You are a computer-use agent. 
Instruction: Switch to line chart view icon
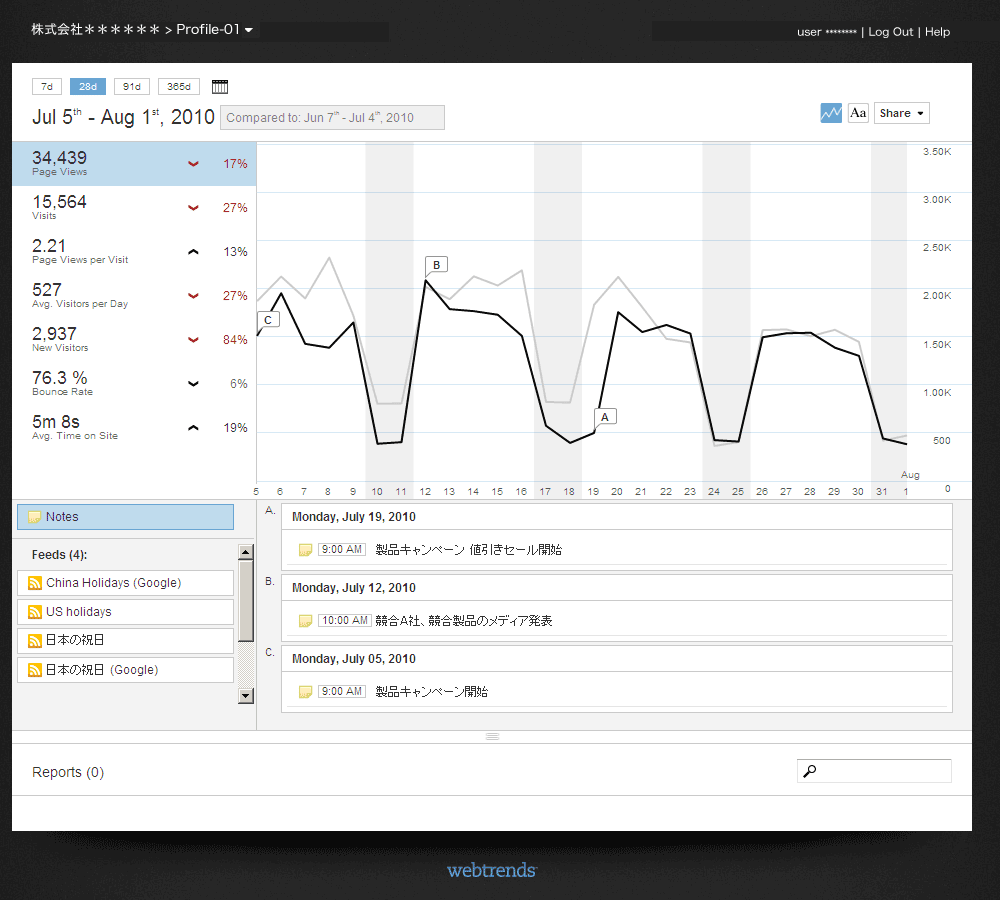pyautogui.click(x=831, y=113)
